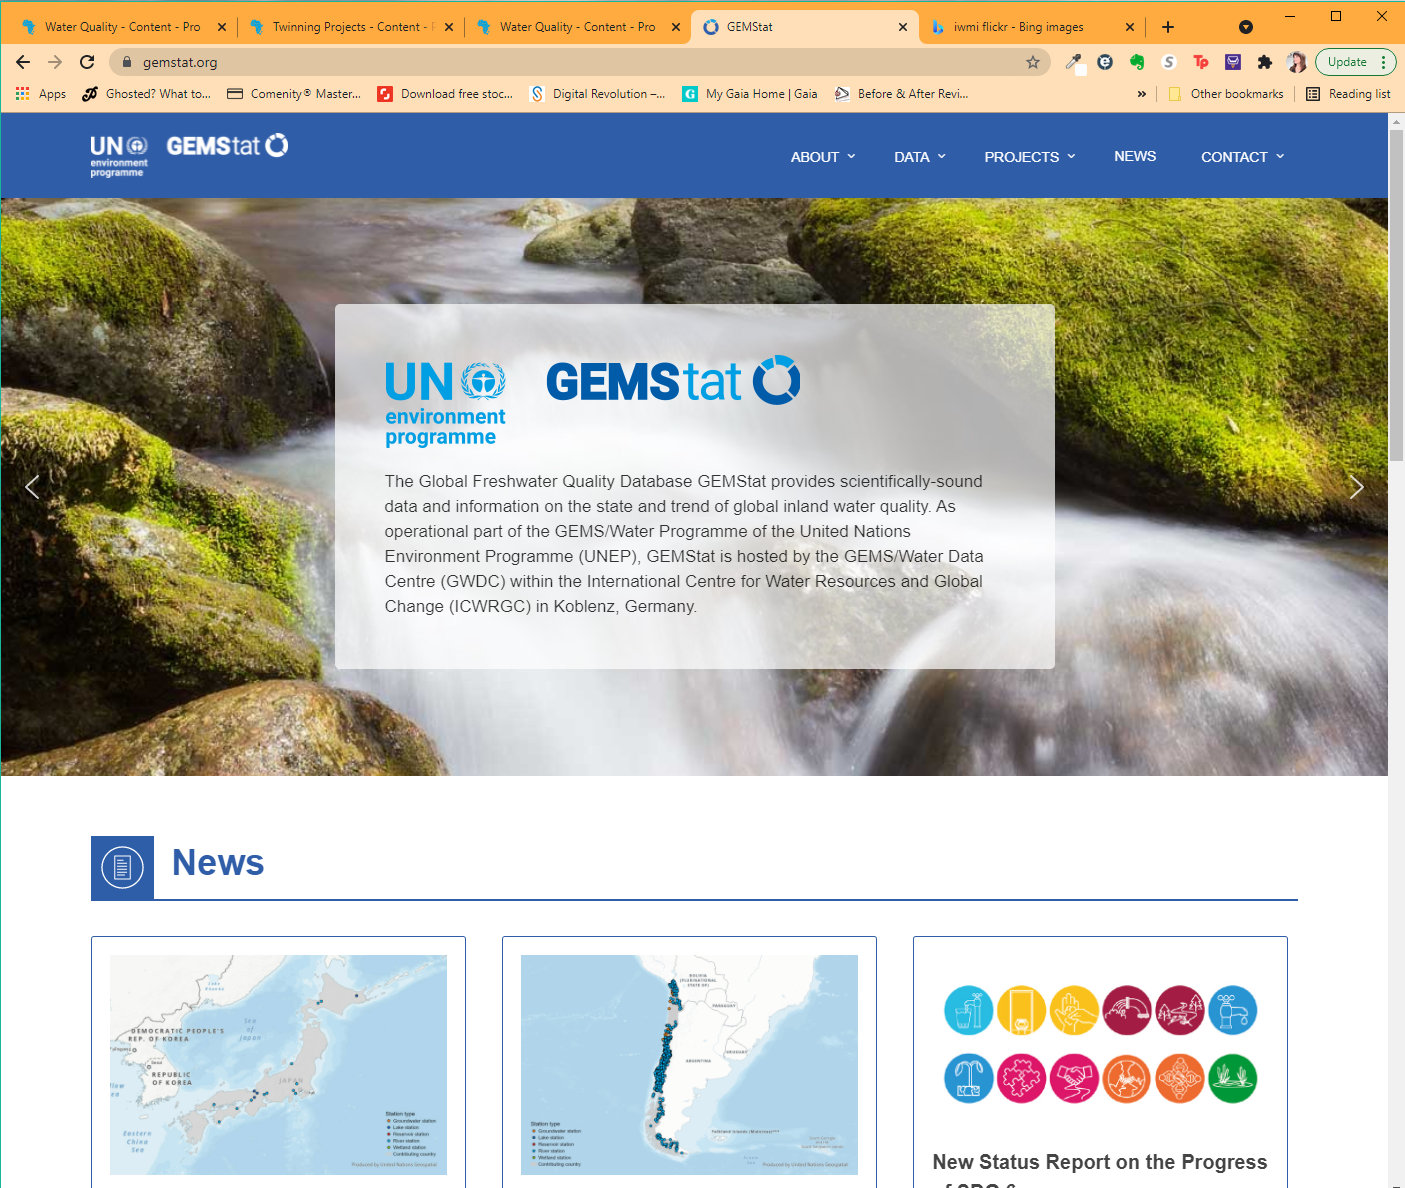Screen dimensions: 1405x1188
Task: Open the Japan and Korea station map thumbnail
Action: [x=278, y=1064]
